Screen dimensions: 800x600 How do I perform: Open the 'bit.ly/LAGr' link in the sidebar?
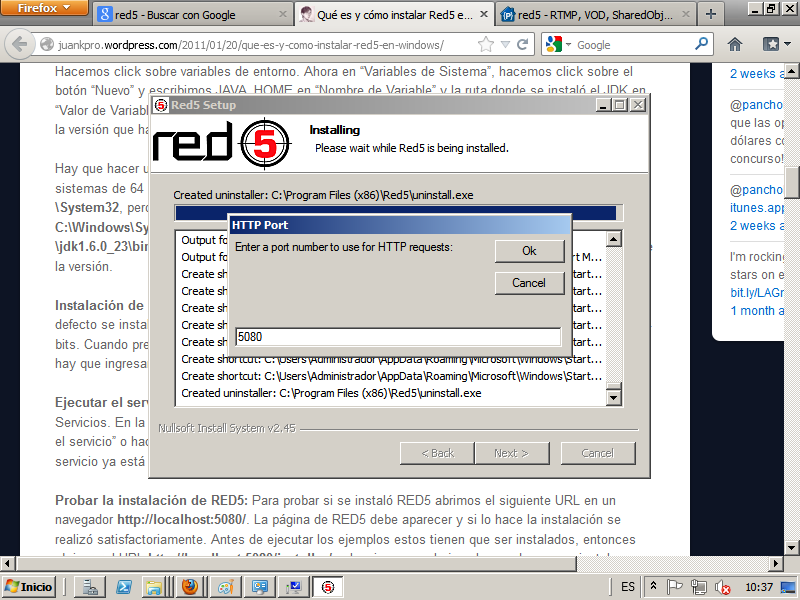point(757,293)
